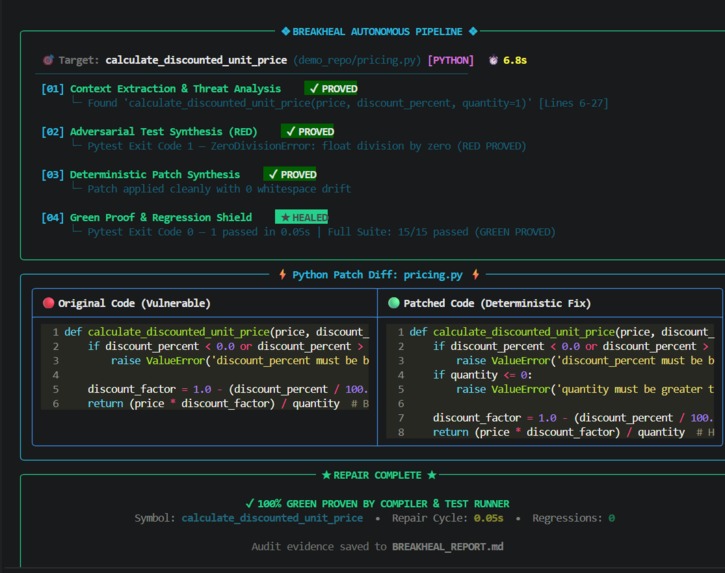Click the demo_repo/pricing.py file path
This screenshot has height=573, width=725.
click(x=357, y=60)
